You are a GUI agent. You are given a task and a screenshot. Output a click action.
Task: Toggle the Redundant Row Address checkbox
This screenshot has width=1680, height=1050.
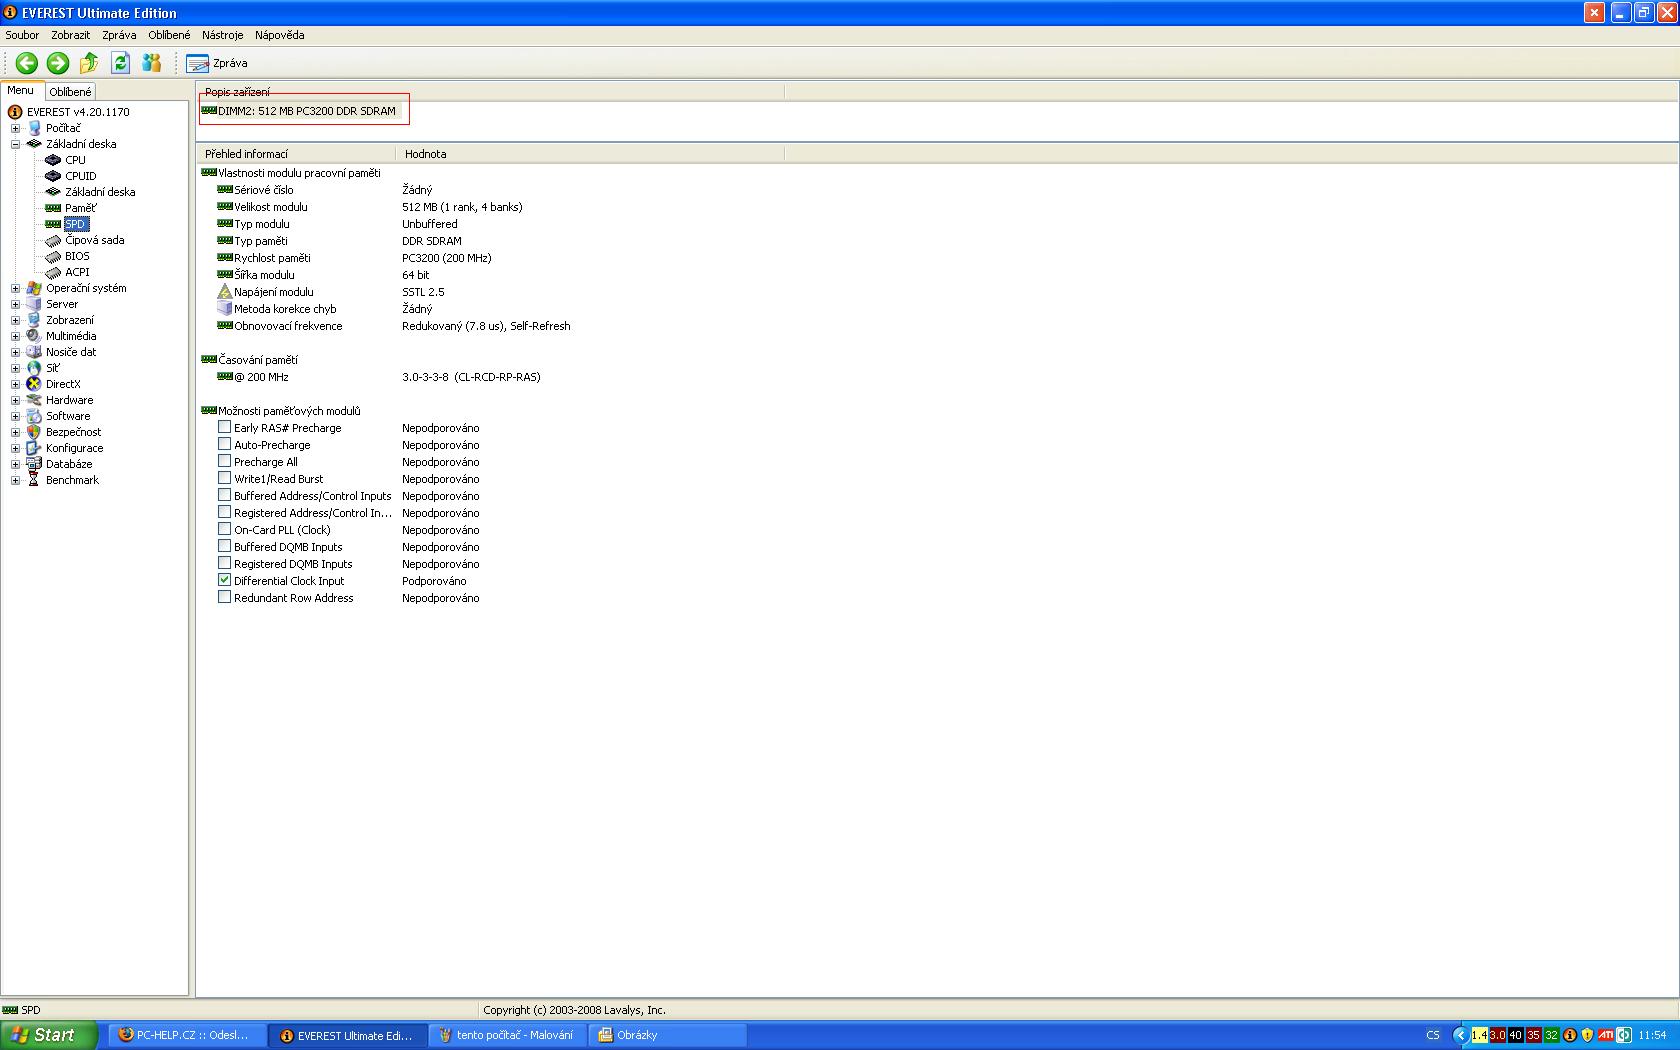pyautogui.click(x=225, y=597)
